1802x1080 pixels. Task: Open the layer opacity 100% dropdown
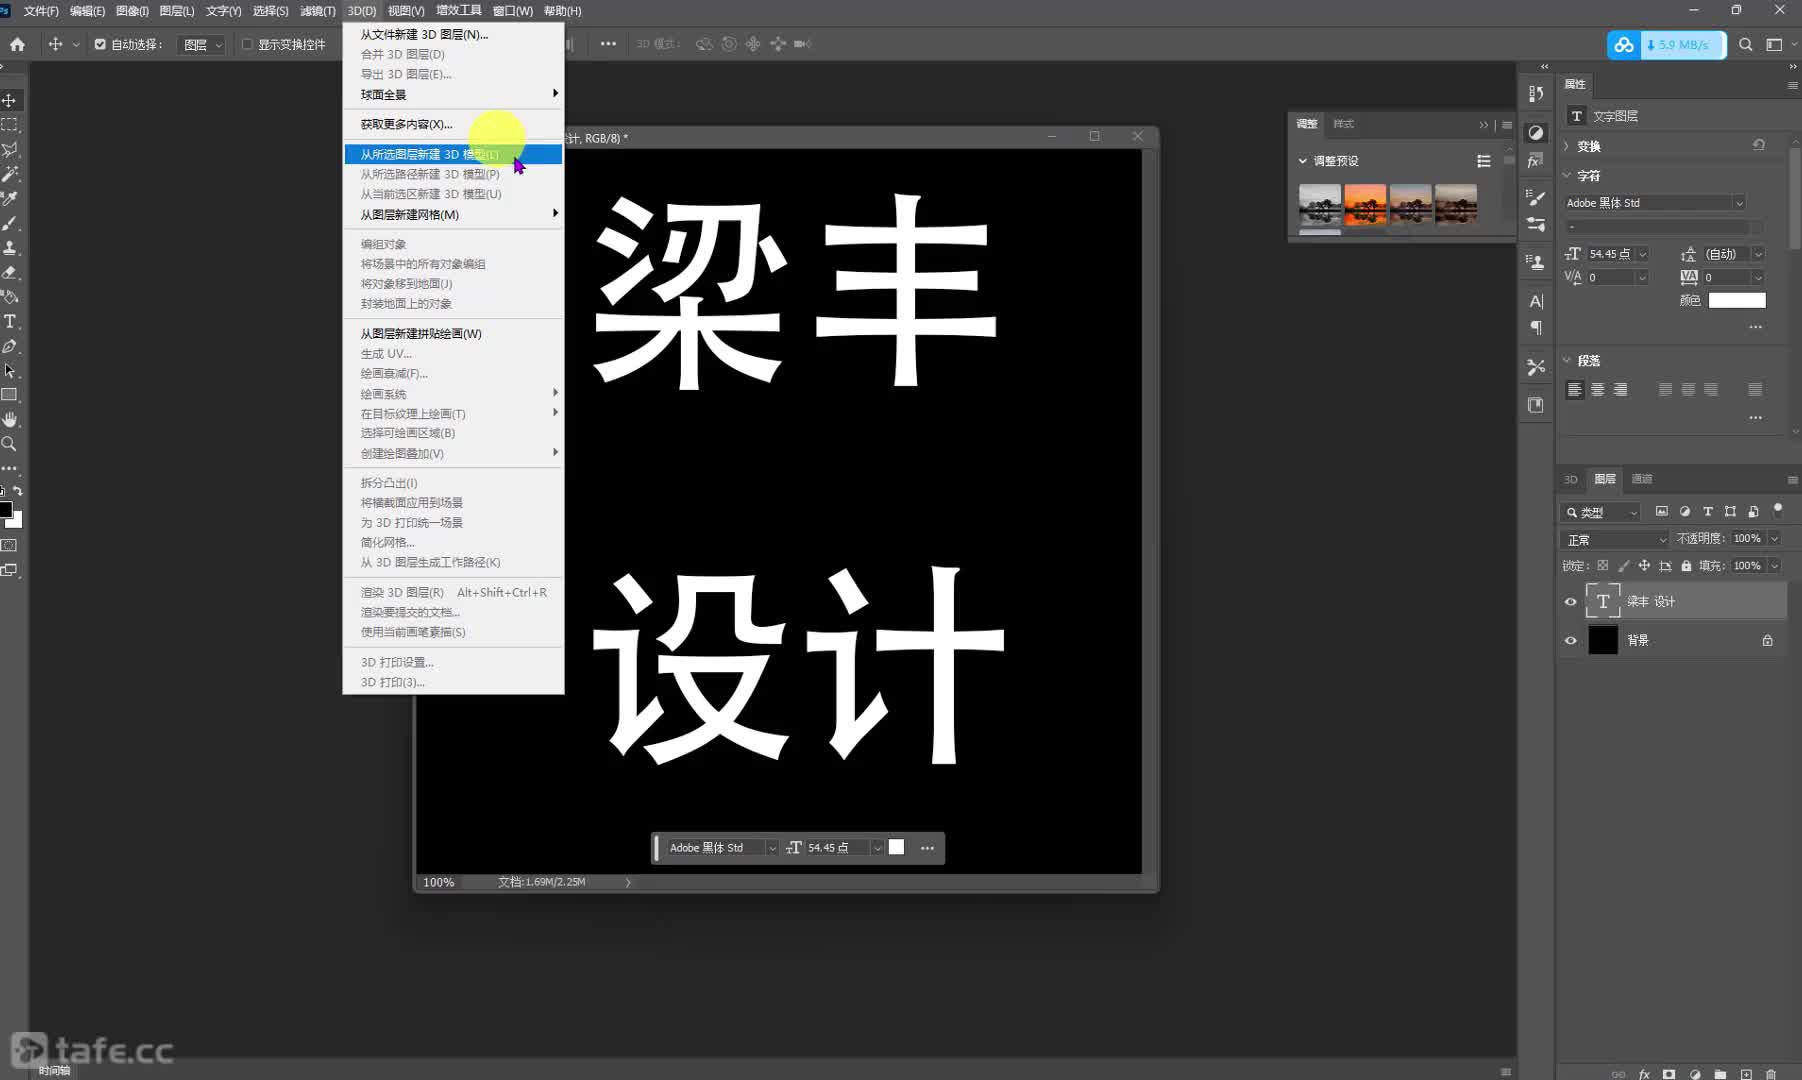click(1775, 538)
